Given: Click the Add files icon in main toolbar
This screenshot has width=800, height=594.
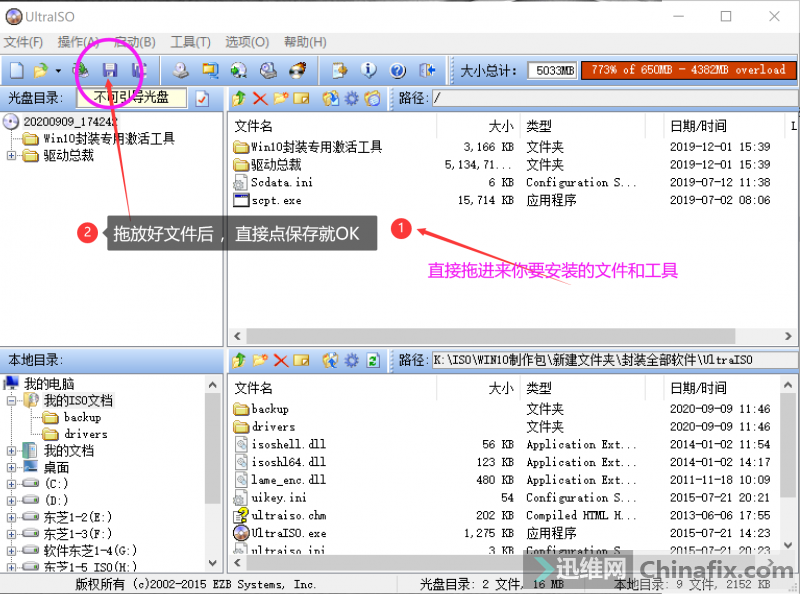Looking at the screenshot, I should 339,70.
